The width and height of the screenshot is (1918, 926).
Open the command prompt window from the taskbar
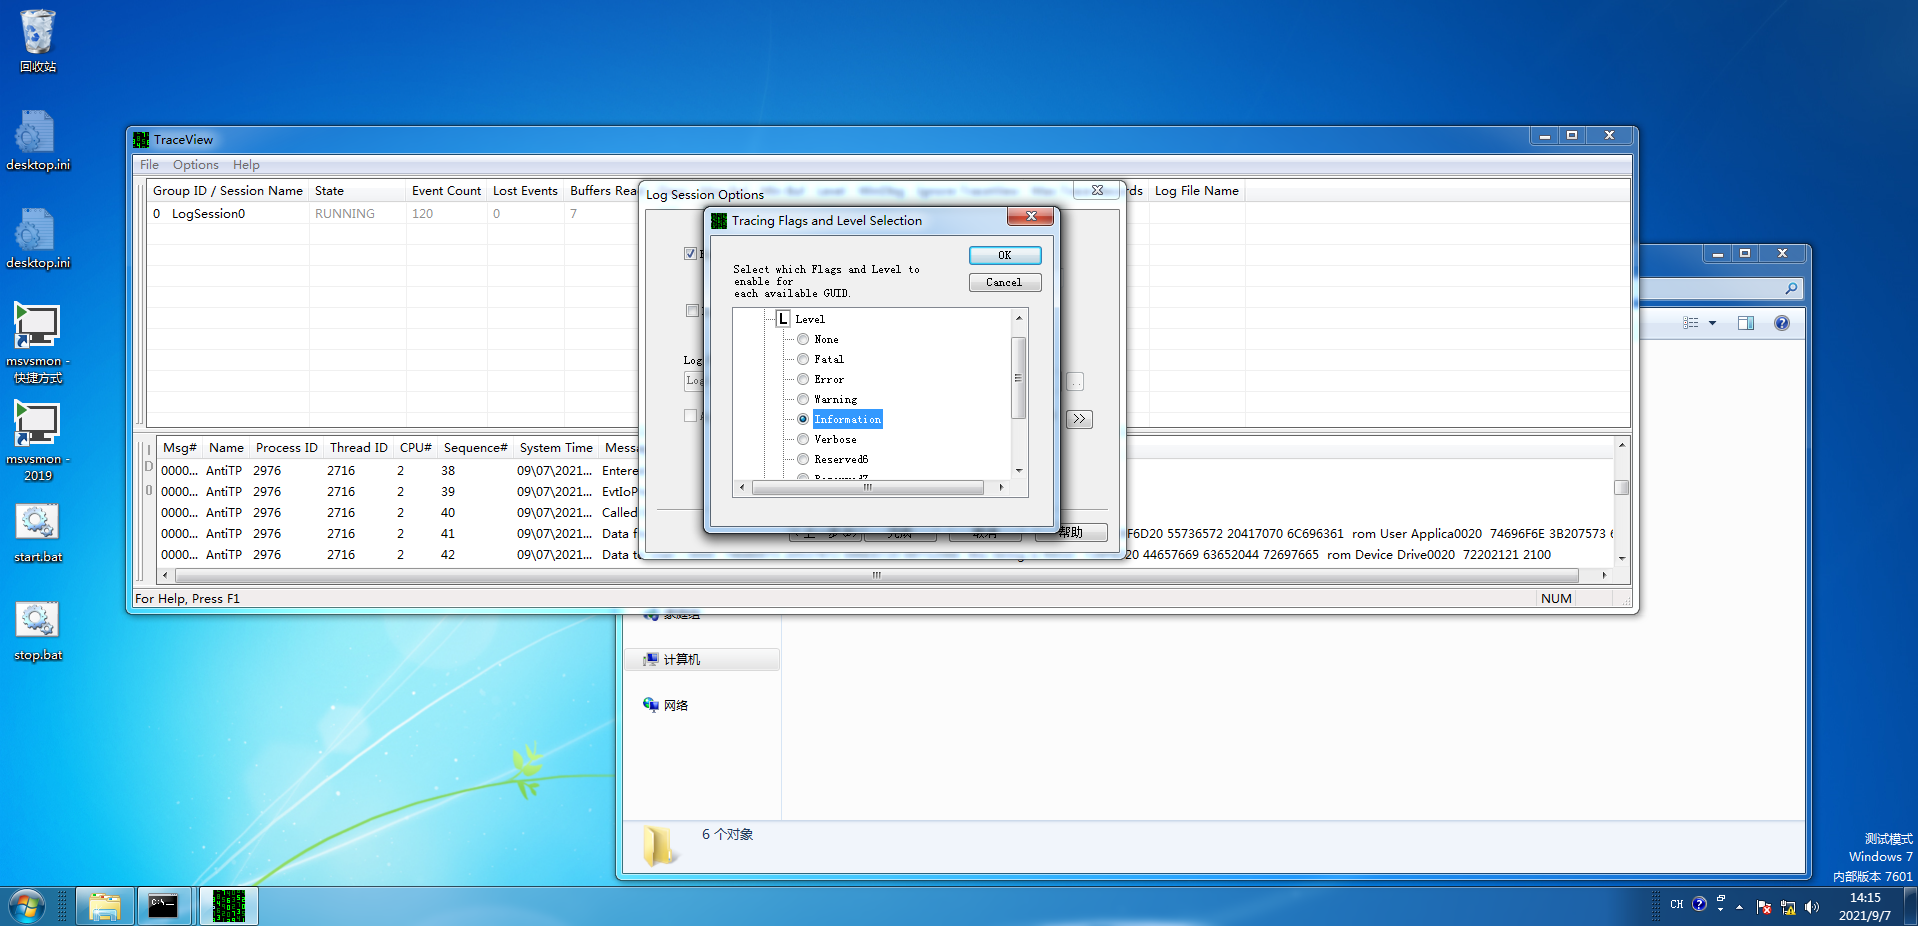163,906
